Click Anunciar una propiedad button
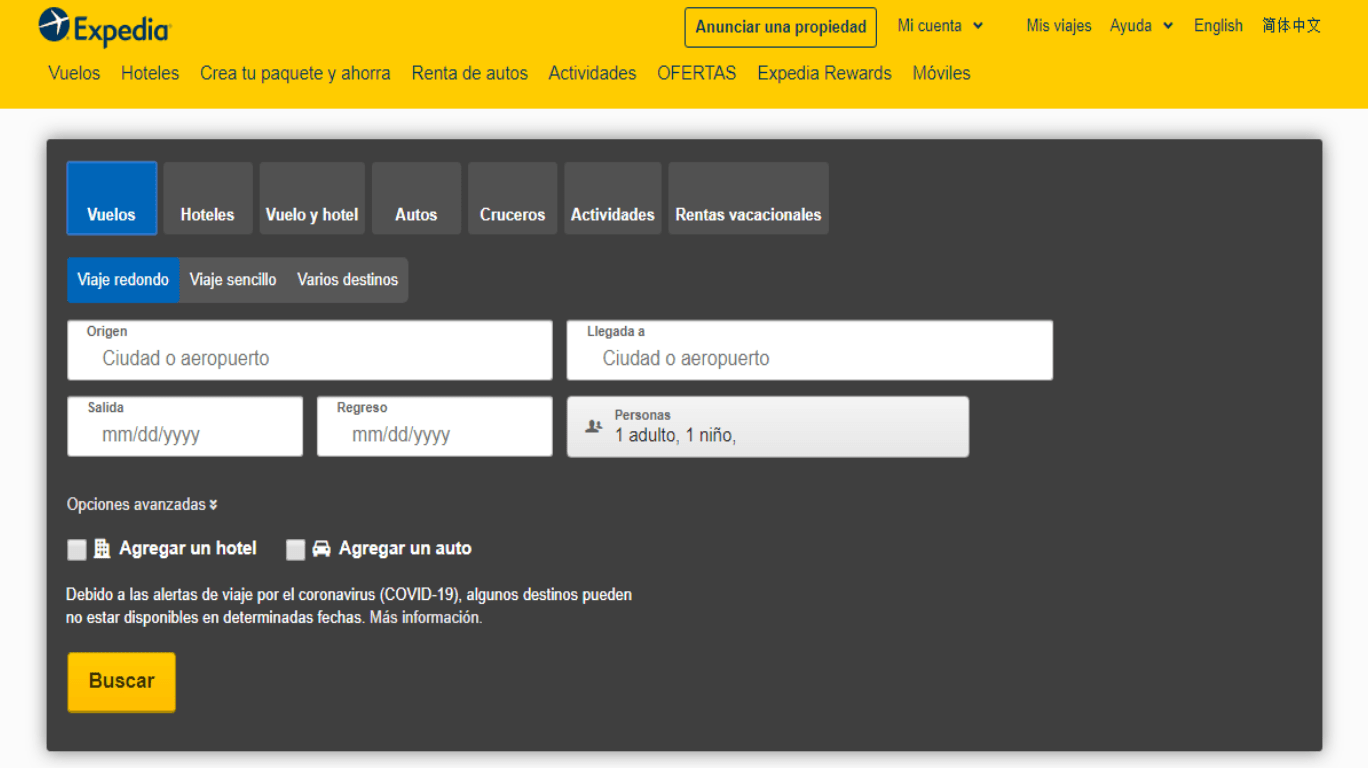 tap(781, 27)
